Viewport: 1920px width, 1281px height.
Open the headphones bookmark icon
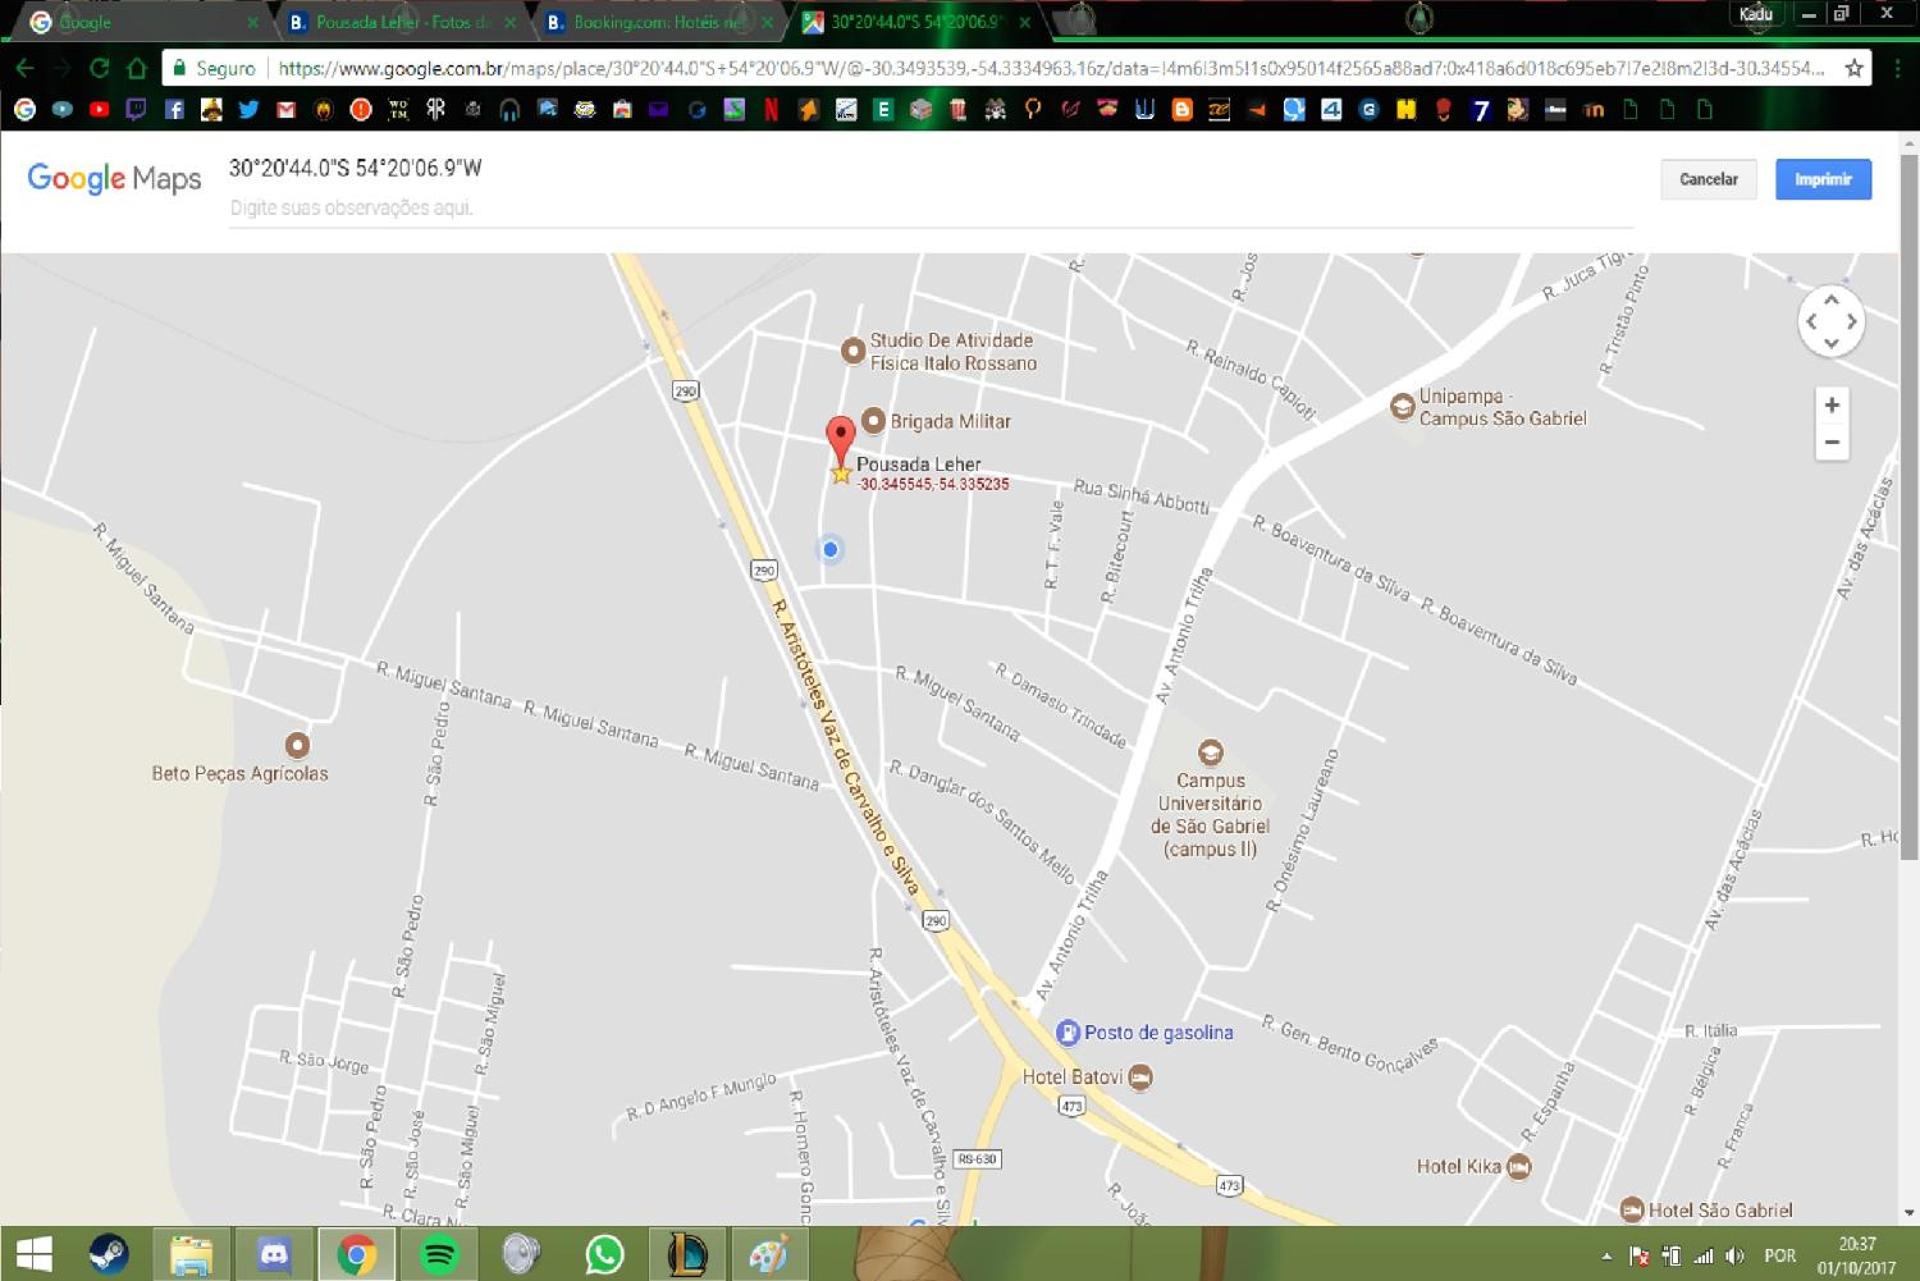[x=510, y=110]
